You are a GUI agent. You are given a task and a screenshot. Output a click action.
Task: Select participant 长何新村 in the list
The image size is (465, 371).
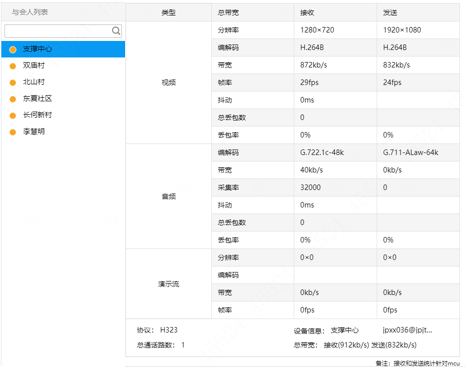63,115
